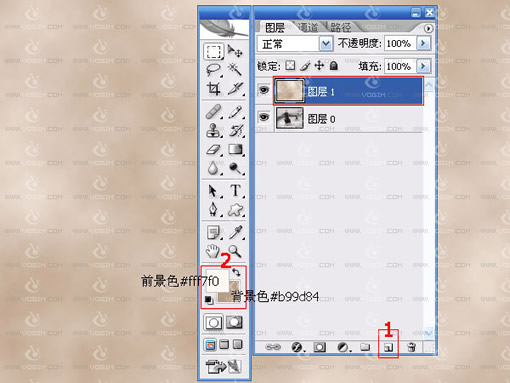
Task: Select the Zoom magnifier tool
Action: pos(235,251)
